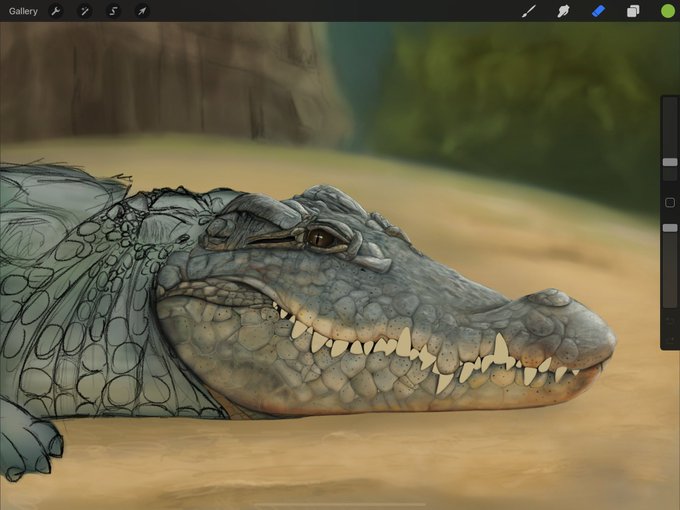Select the blue Eraser tool
Image resolution: width=680 pixels, height=510 pixels.
point(598,11)
